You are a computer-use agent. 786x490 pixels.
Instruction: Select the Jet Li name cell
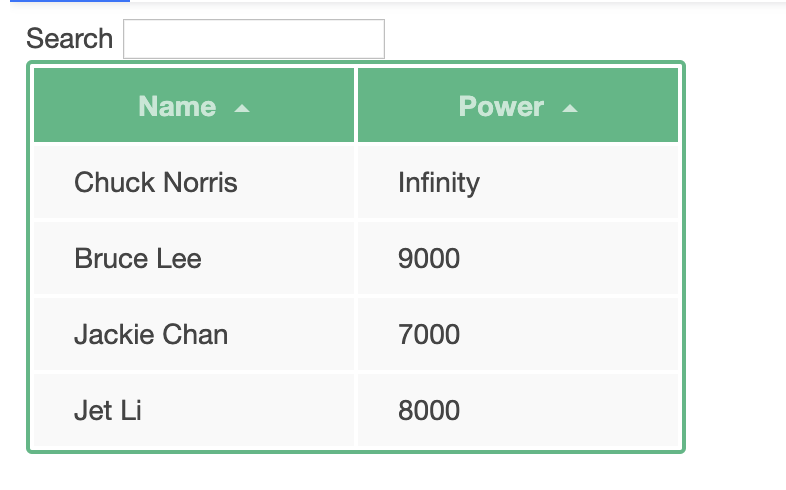pos(107,410)
